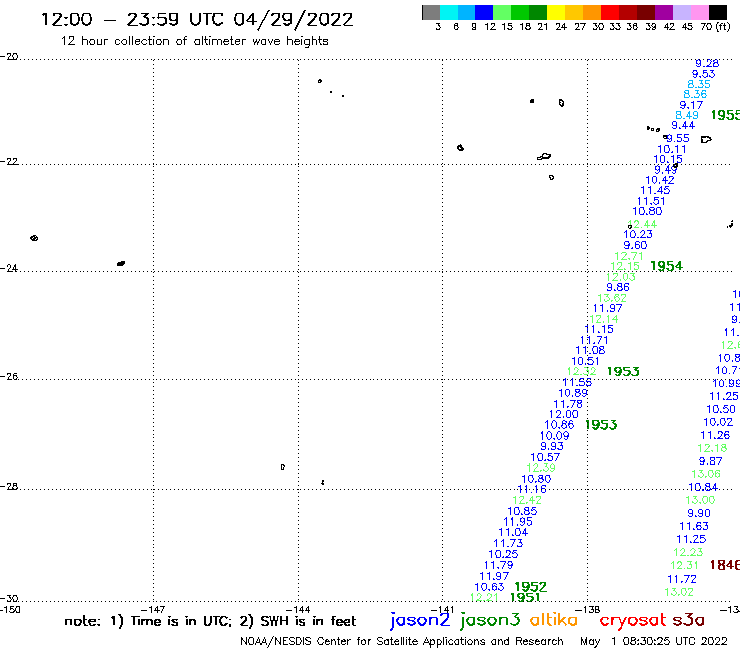Click the green reading 13.62
This screenshot has height=650, width=740.
coord(612,298)
